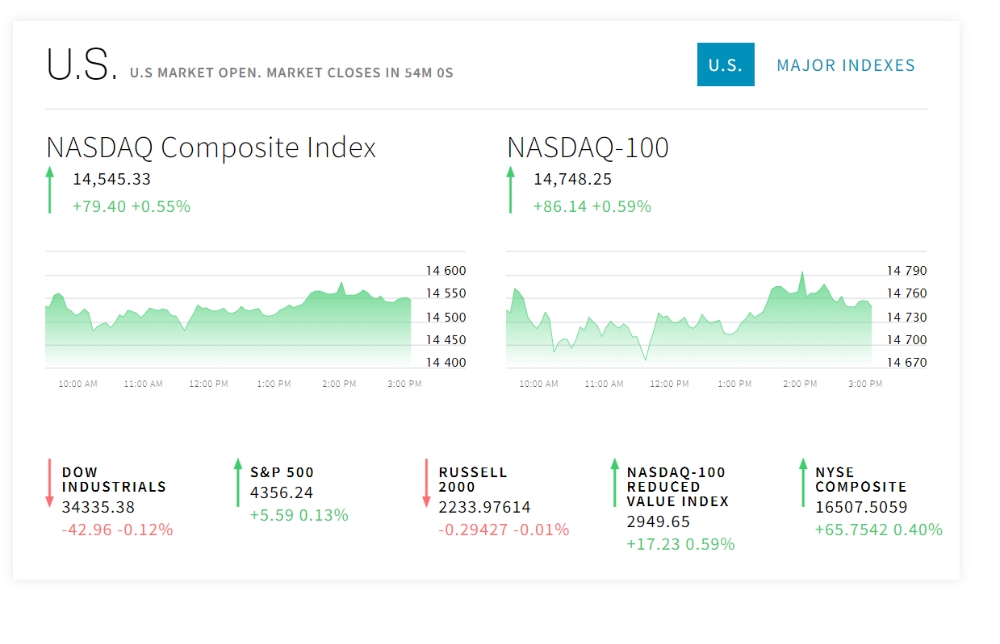The height and width of the screenshot is (644, 1000).
Task: Click the S&P 500 value 4356.24
Action: point(281,493)
